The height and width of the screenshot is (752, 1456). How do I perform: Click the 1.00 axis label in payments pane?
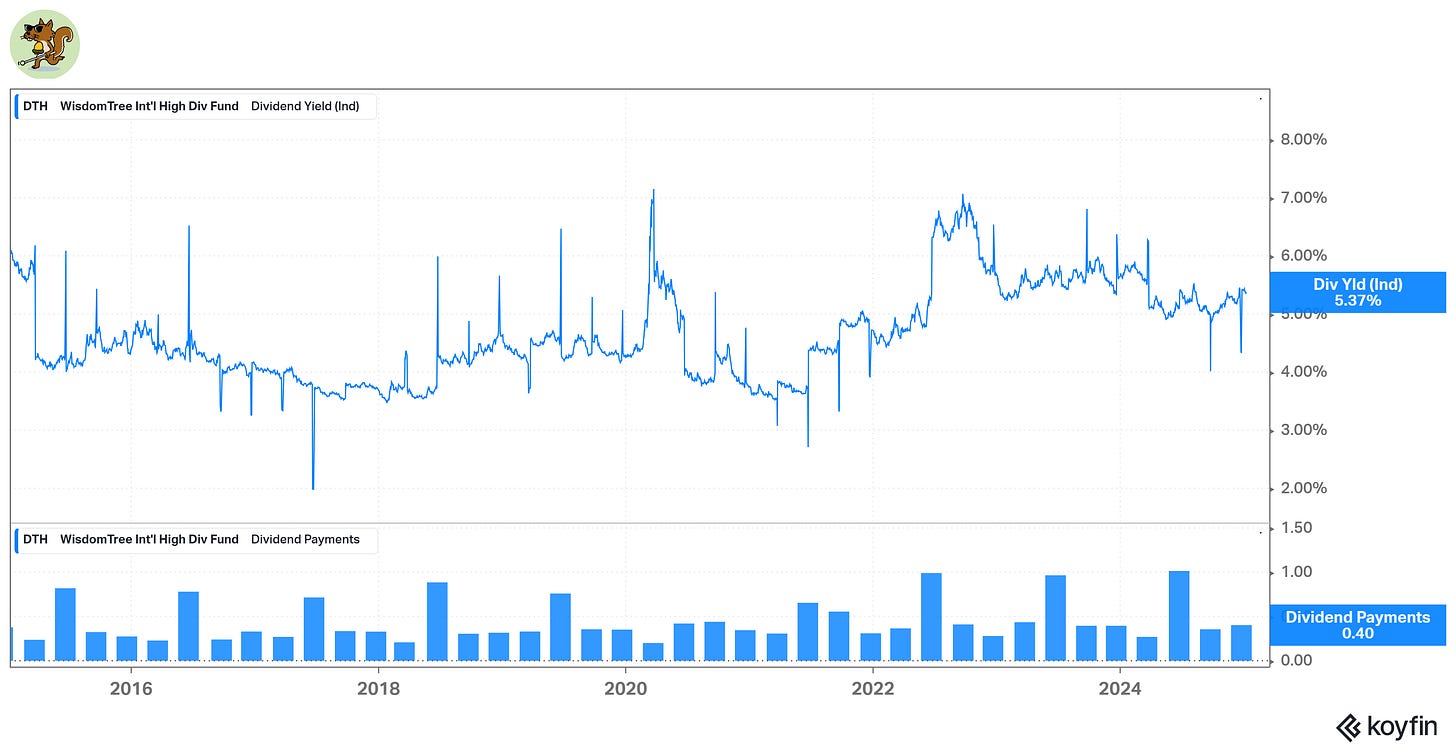pyautogui.click(x=1297, y=572)
